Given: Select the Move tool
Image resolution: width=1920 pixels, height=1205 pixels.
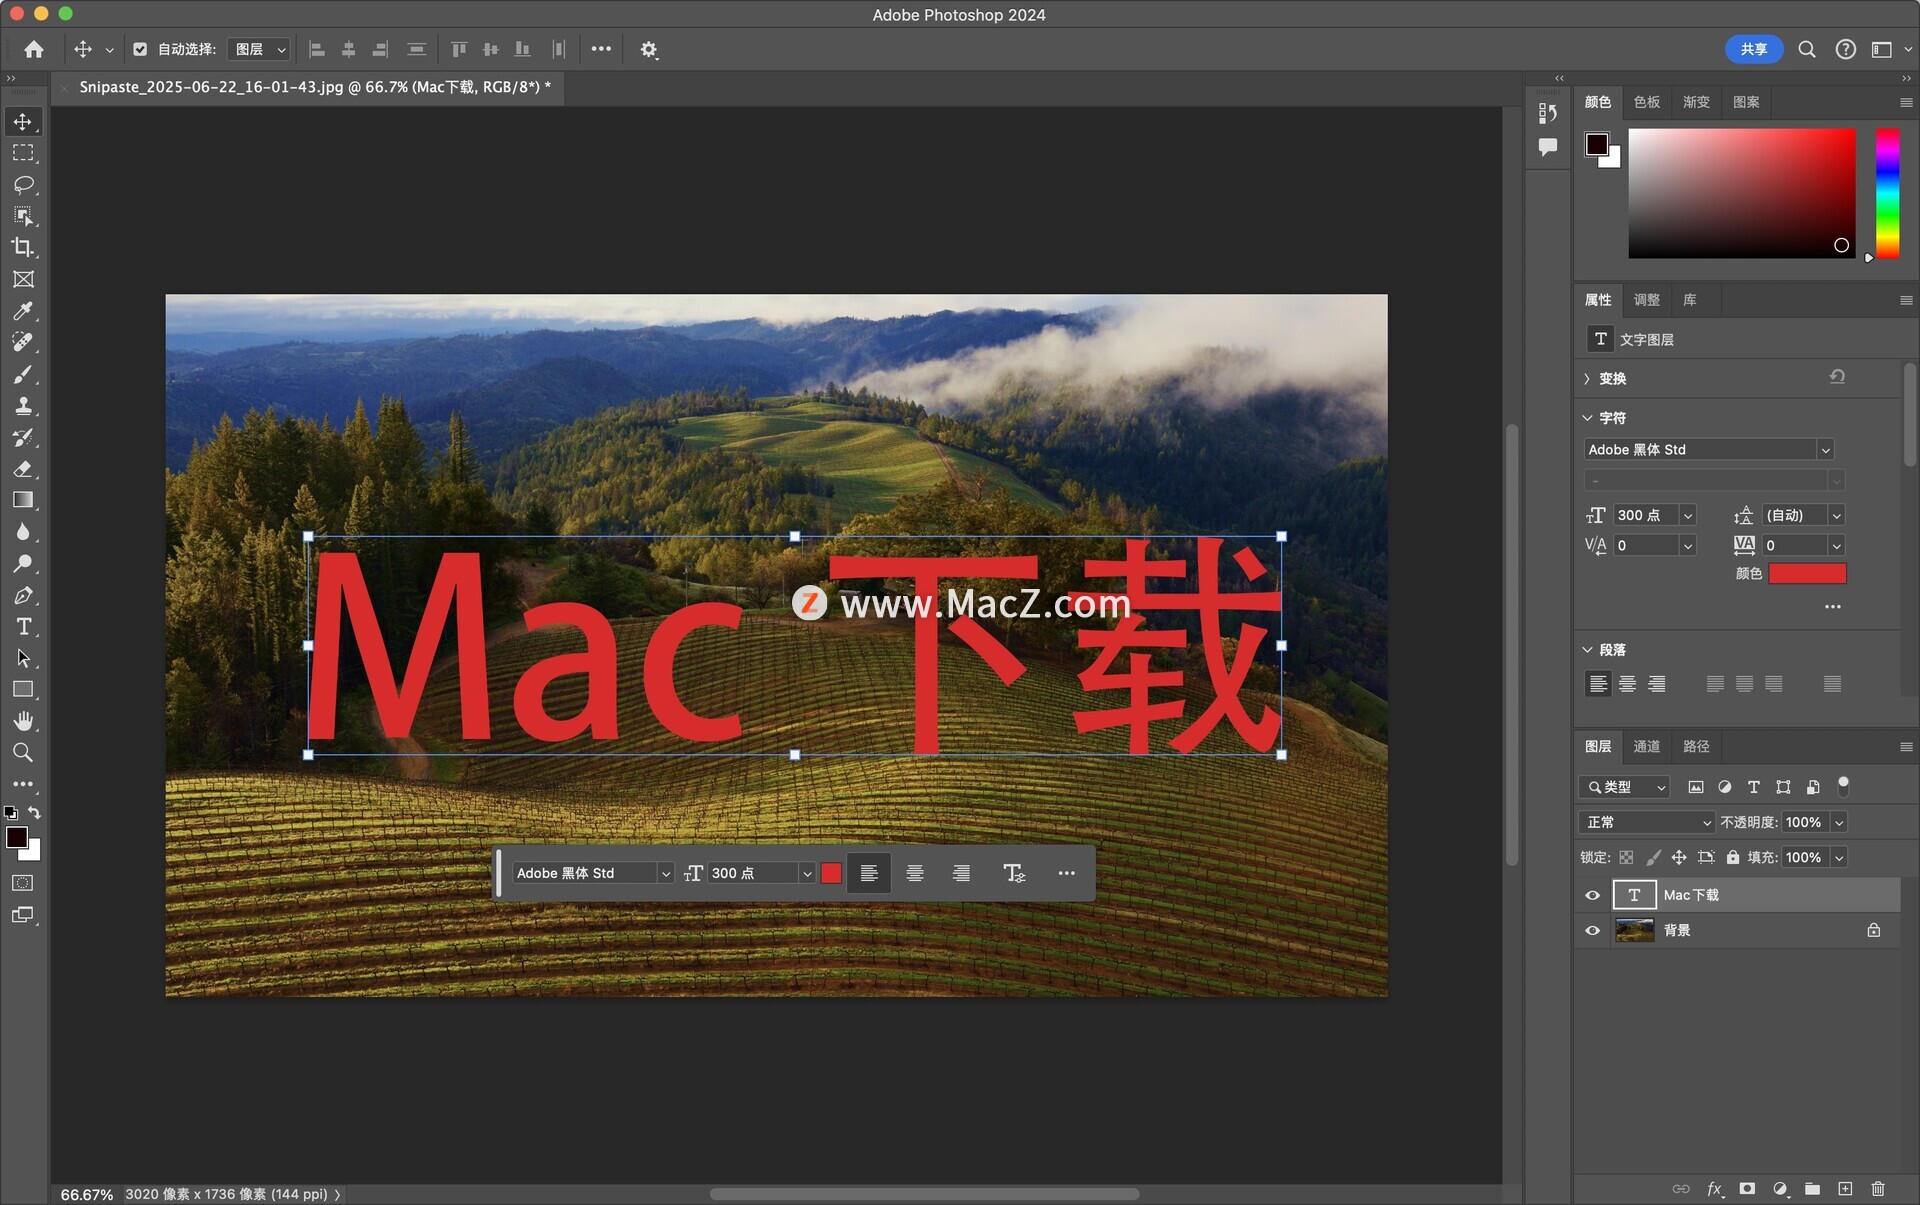Looking at the screenshot, I should tap(23, 122).
